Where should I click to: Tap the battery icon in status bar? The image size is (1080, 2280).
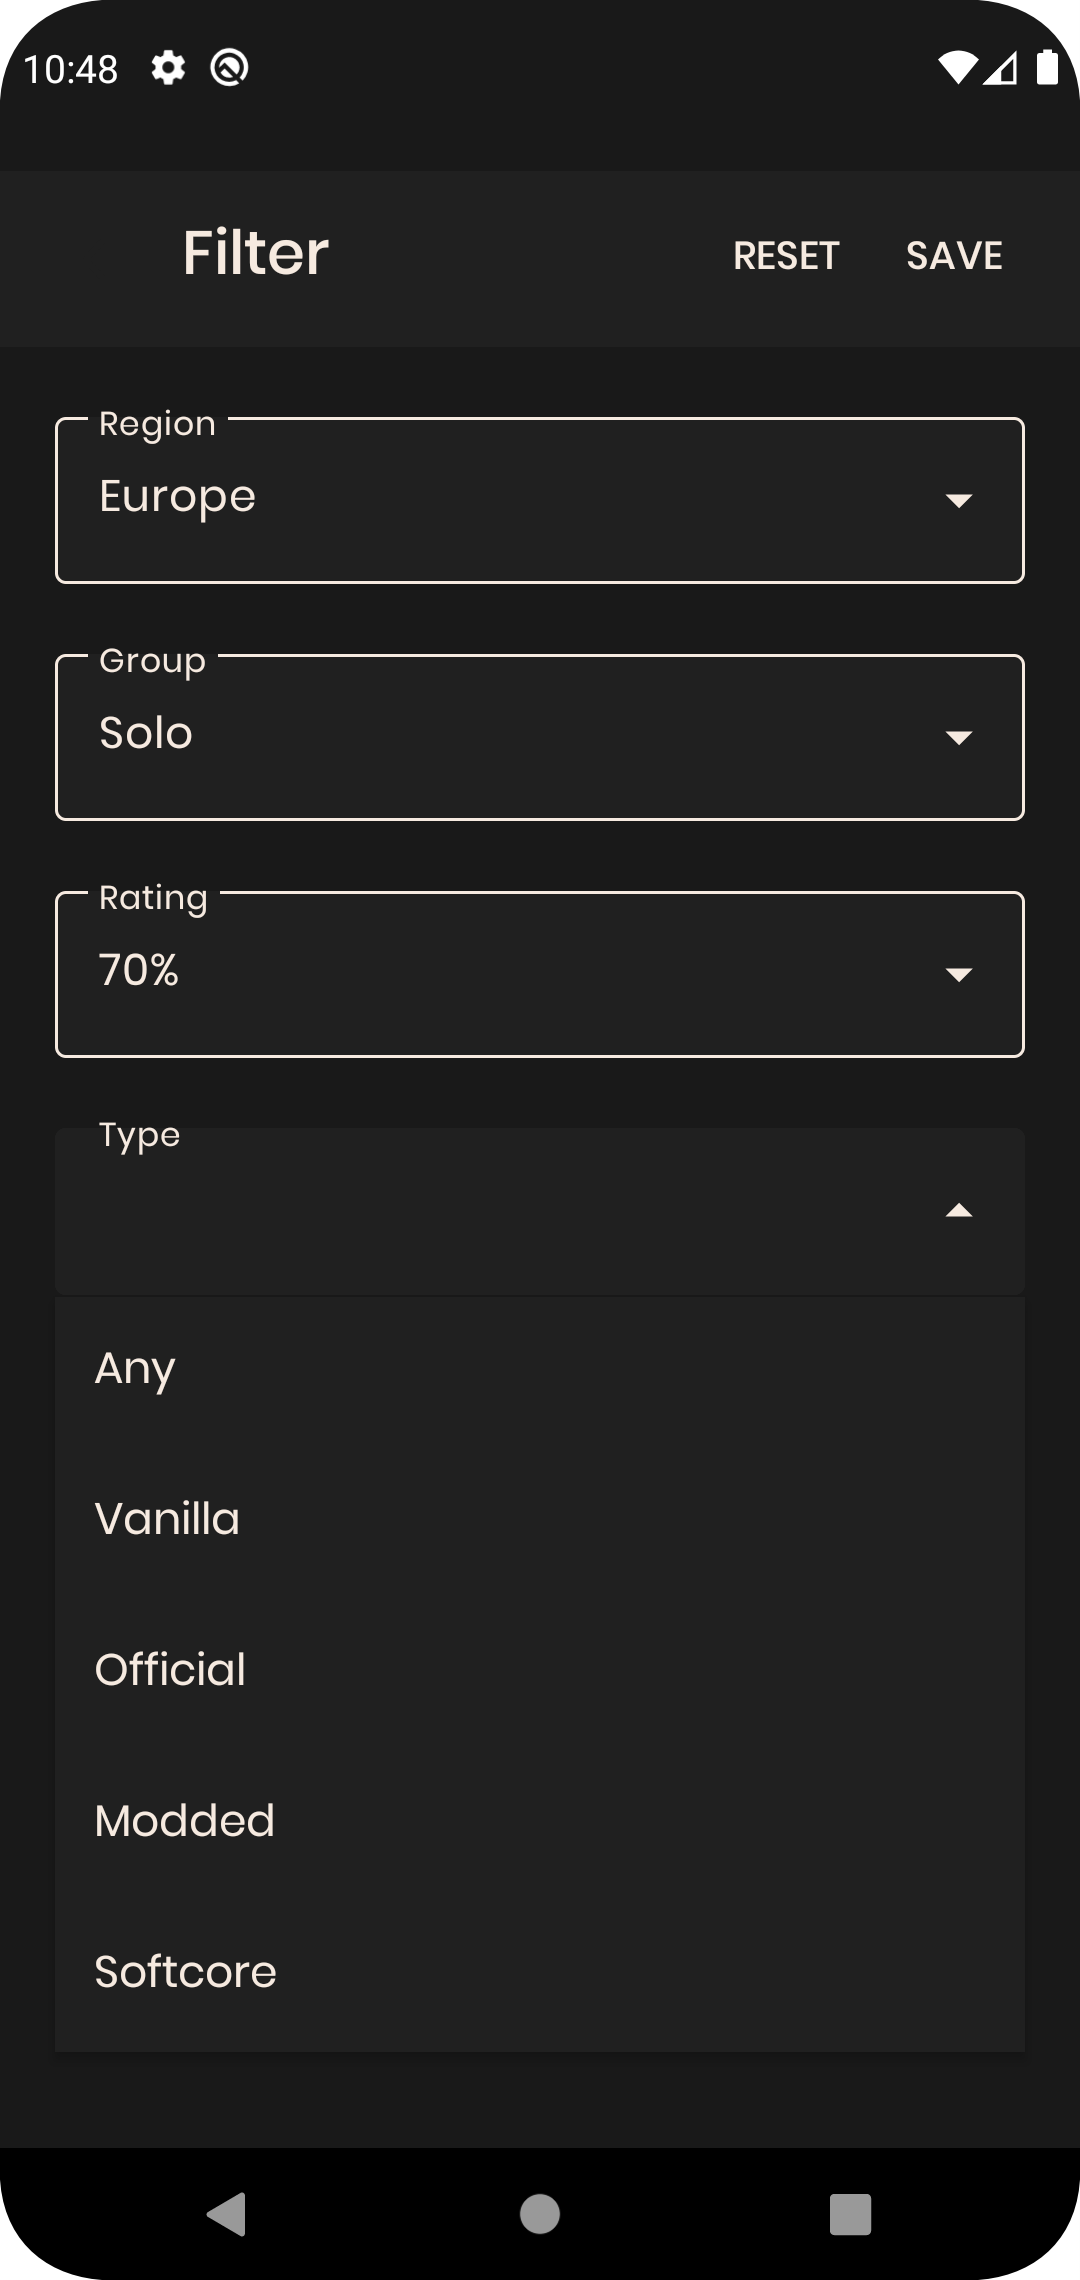pos(1047,67)
